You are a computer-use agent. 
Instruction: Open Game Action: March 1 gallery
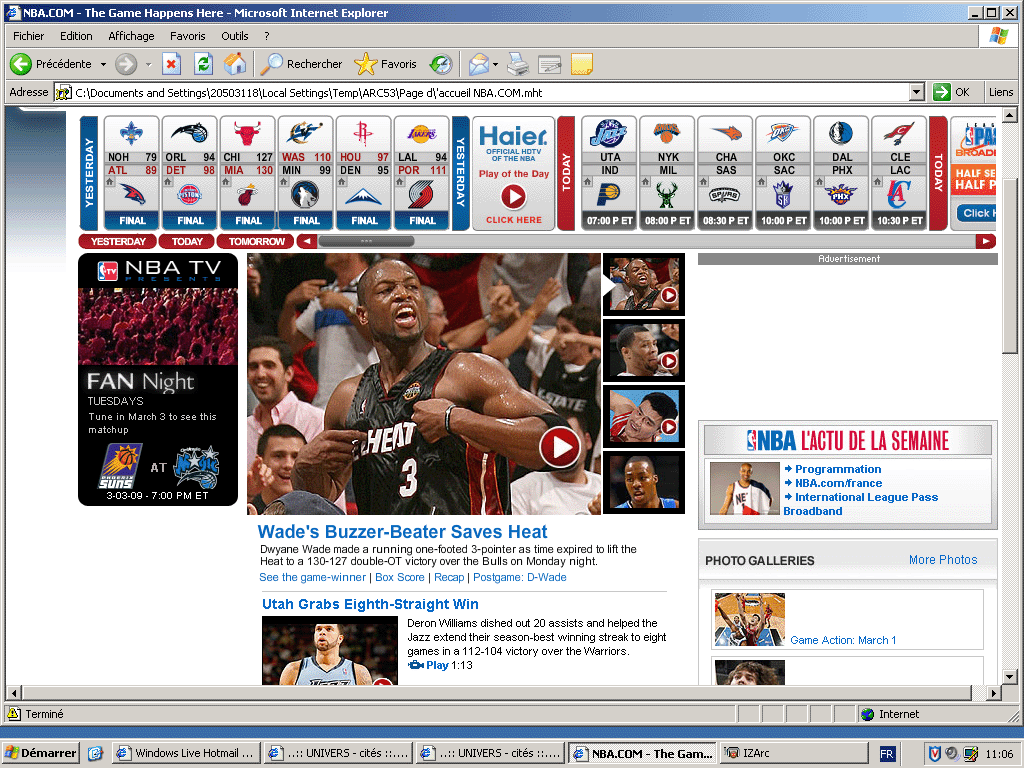pos(843,640)
